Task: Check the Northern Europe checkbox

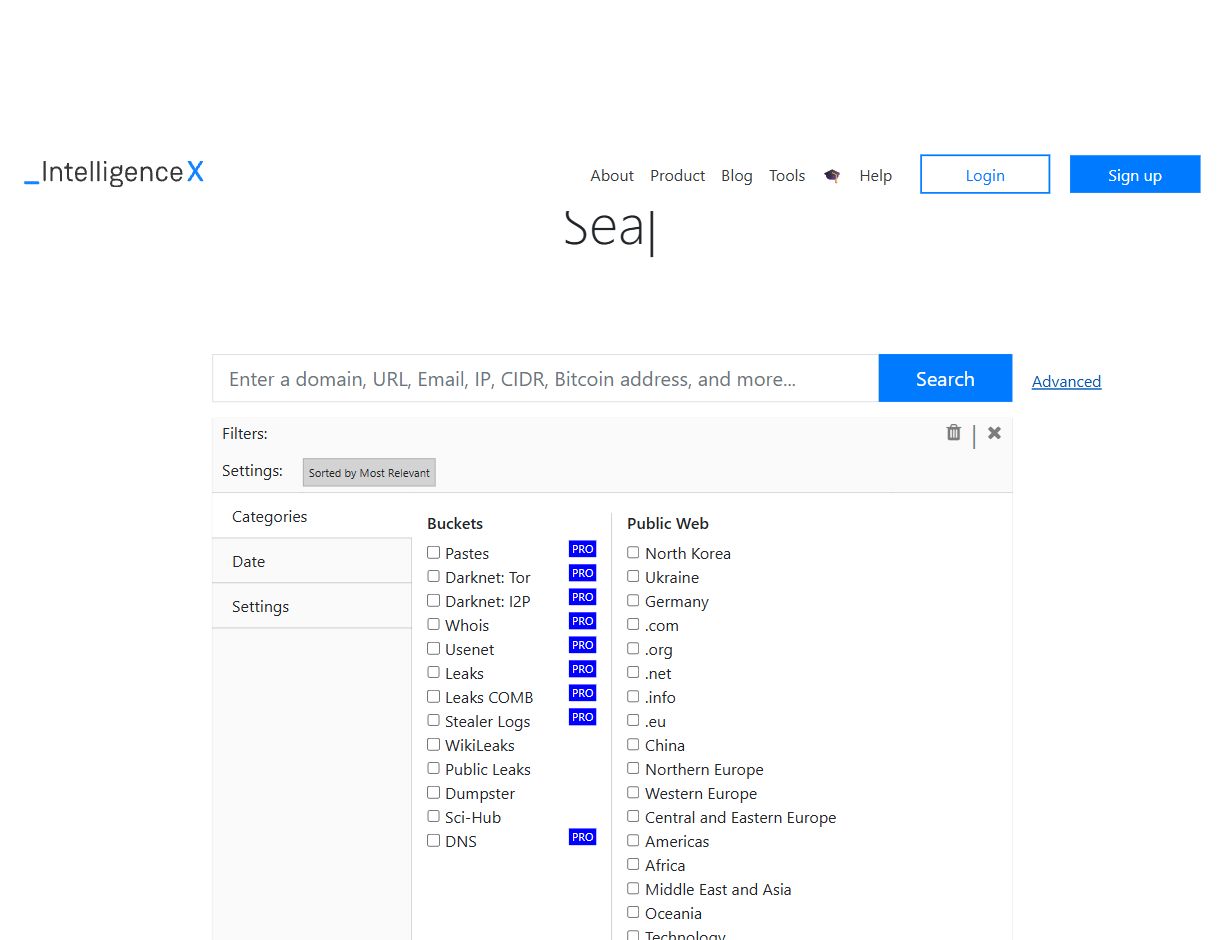Action: [633, 768]
